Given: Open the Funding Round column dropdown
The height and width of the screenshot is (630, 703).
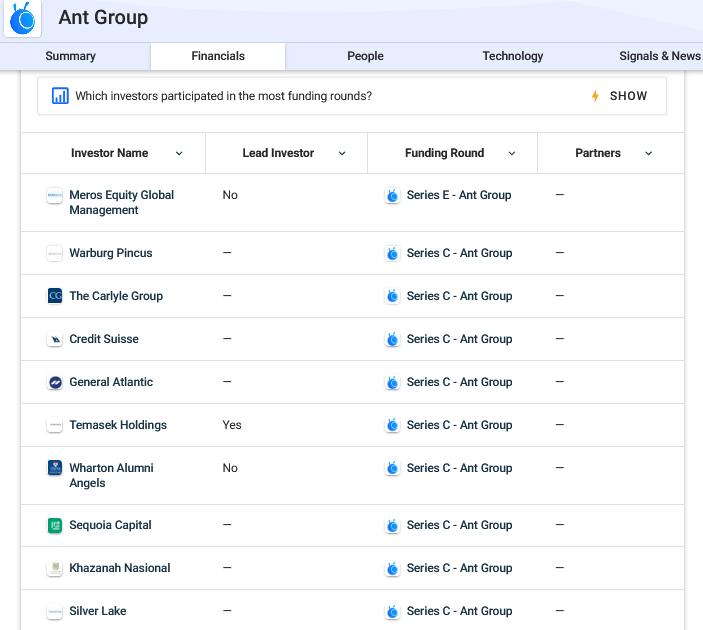Looking at the screenshot, I should 512,153.
